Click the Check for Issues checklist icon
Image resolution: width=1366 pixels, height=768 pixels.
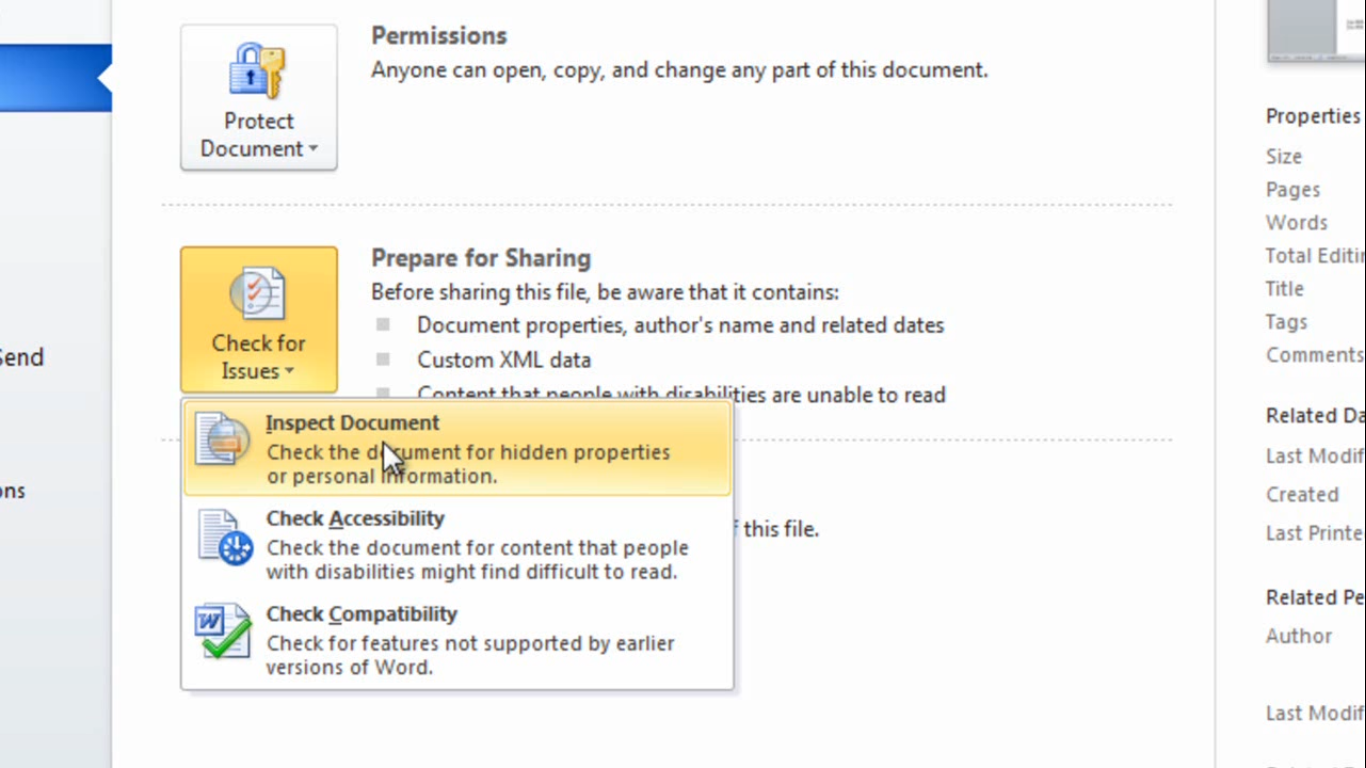point(258,294)
